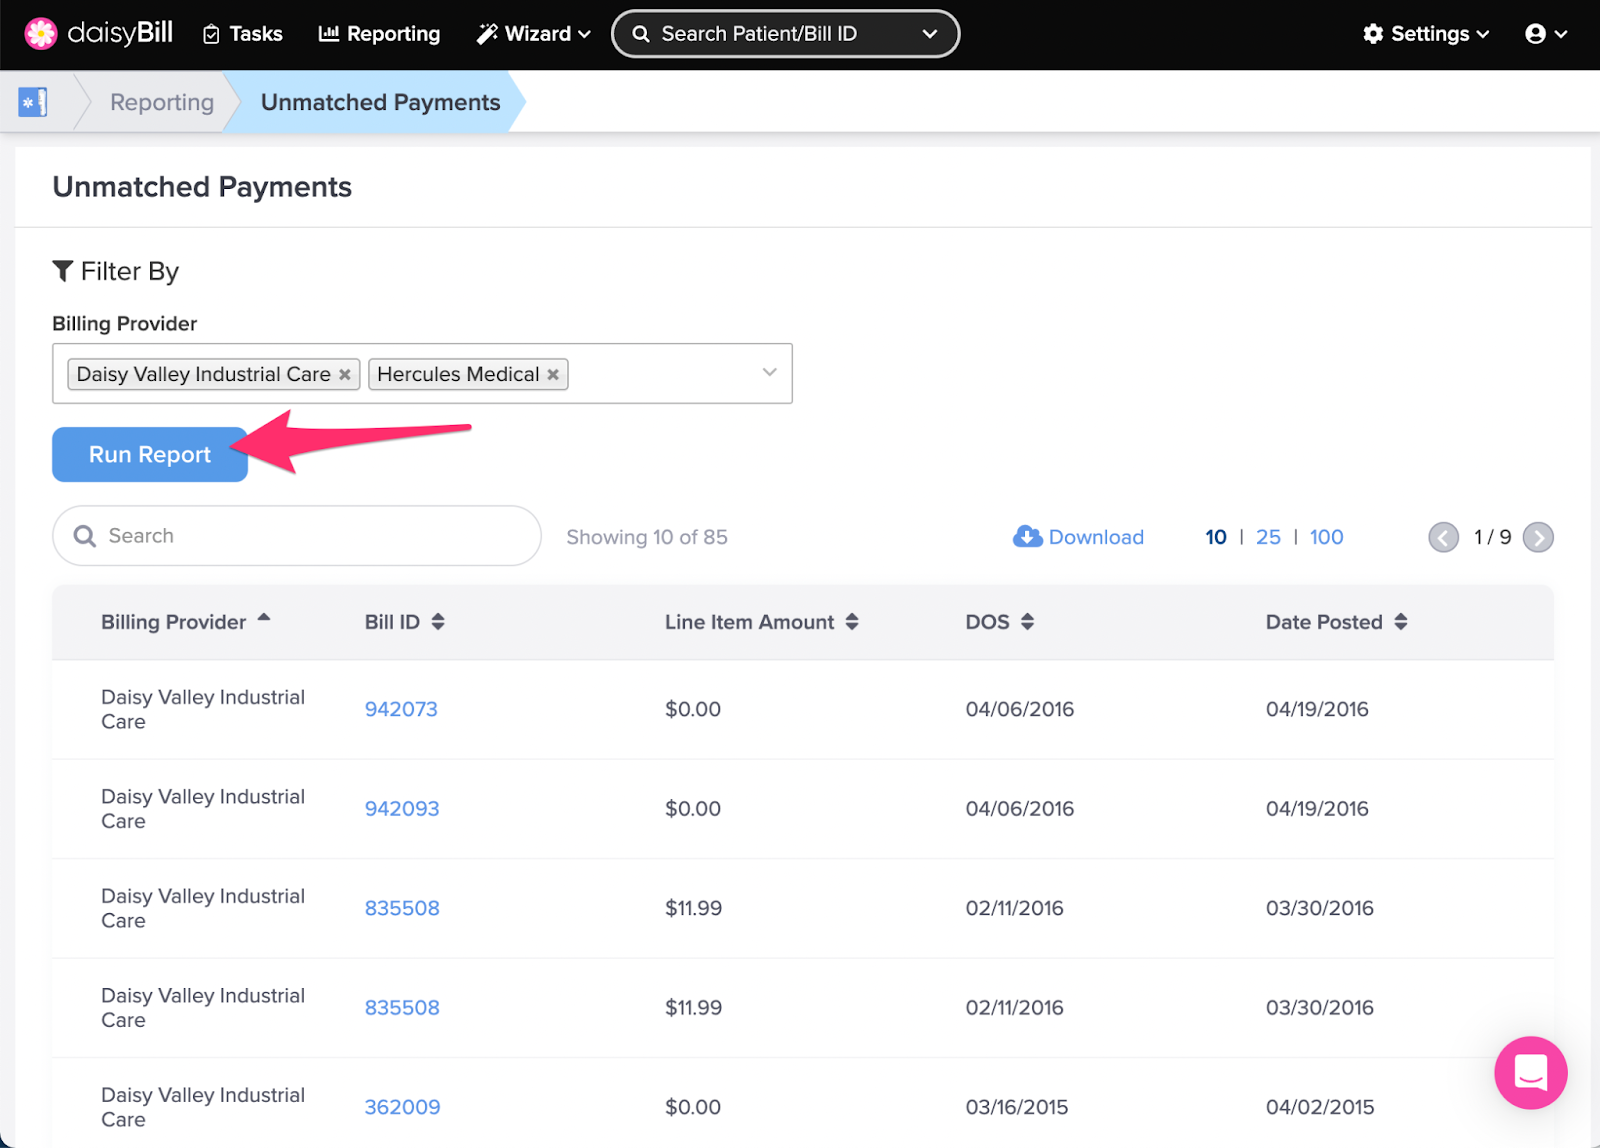Go to the Reporting breadcrumb
The image size is (1600, 1148).
pyautogui.click(x=162, y=102)
